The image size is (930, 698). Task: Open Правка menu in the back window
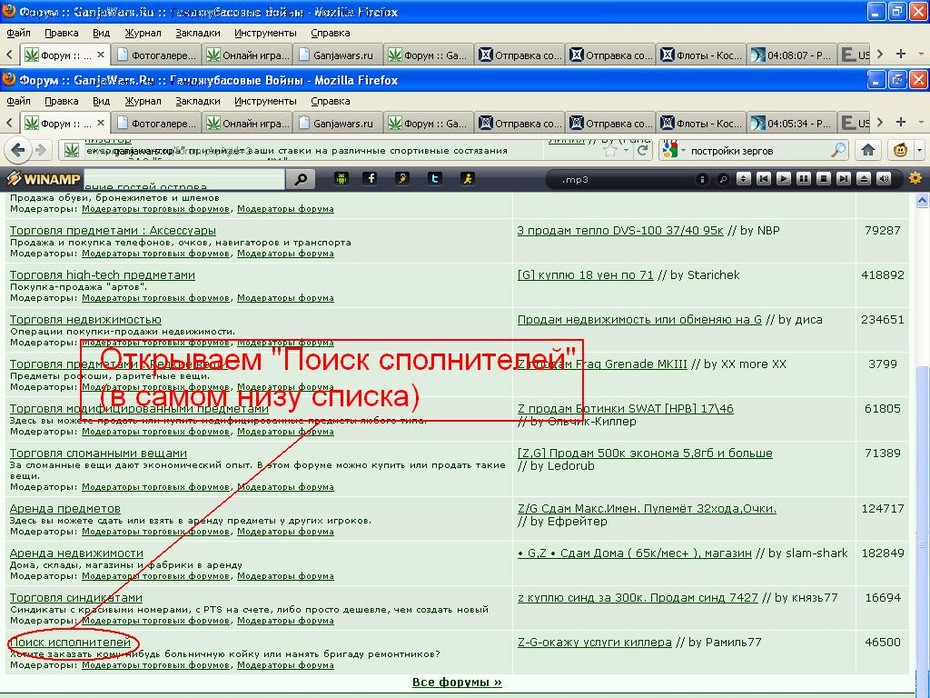[x=61, y=33]
